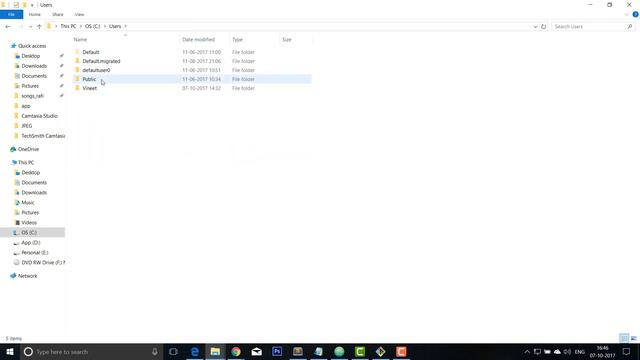Screen dimensions: 640x360
Task: Open pinned Pictures under Quick access
Action: (30, 86)
